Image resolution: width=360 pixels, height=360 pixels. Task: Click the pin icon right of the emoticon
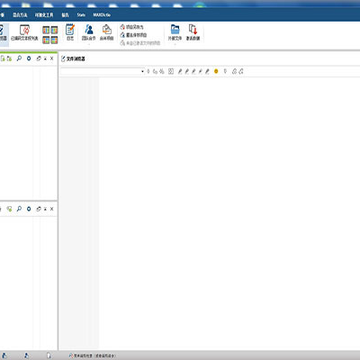pyautogui.click(x=225, y=71)
